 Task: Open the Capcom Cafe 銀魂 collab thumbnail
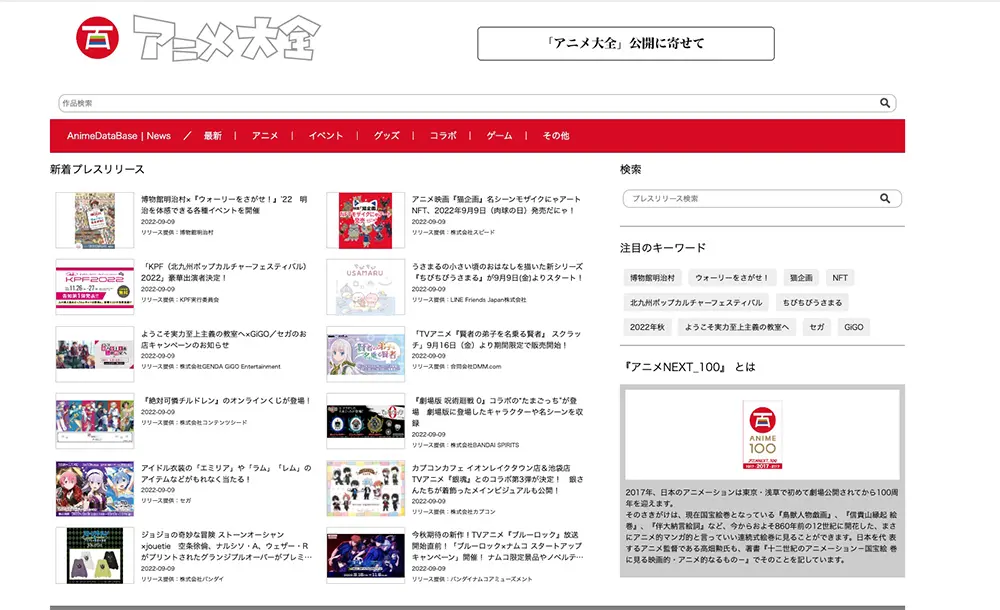[365, 488]
